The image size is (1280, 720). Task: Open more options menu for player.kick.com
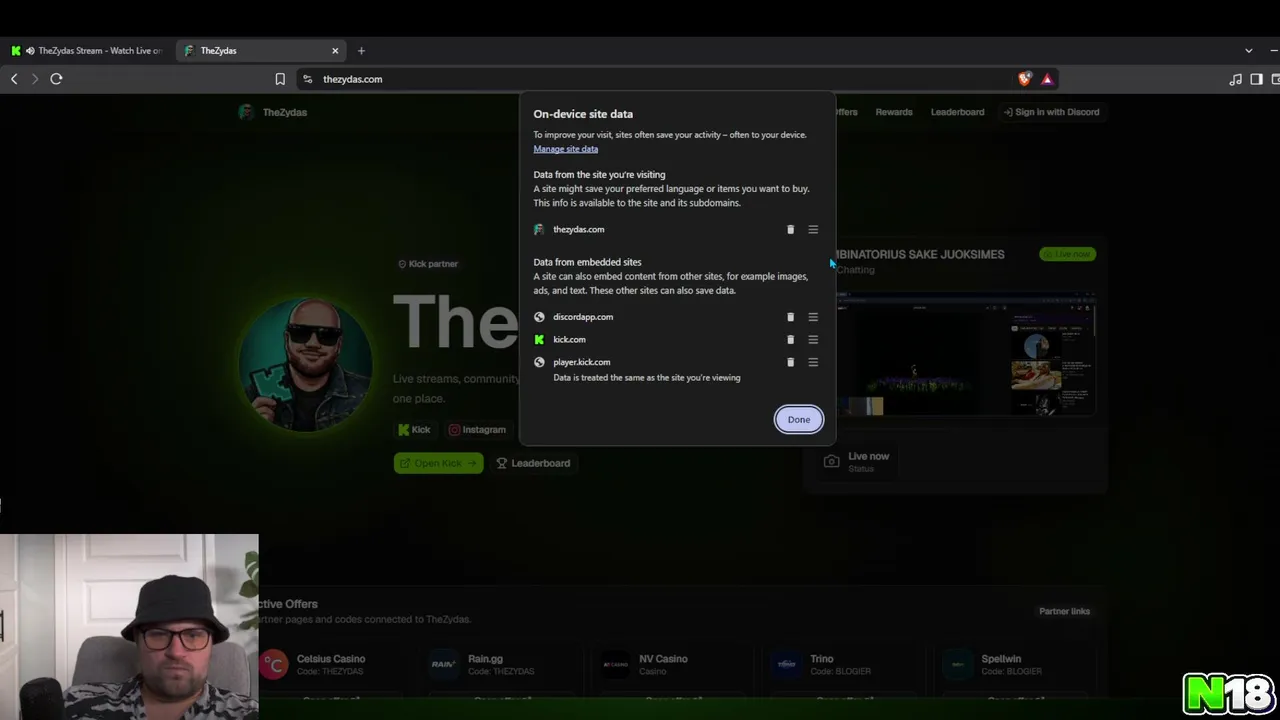coord(813,362)
